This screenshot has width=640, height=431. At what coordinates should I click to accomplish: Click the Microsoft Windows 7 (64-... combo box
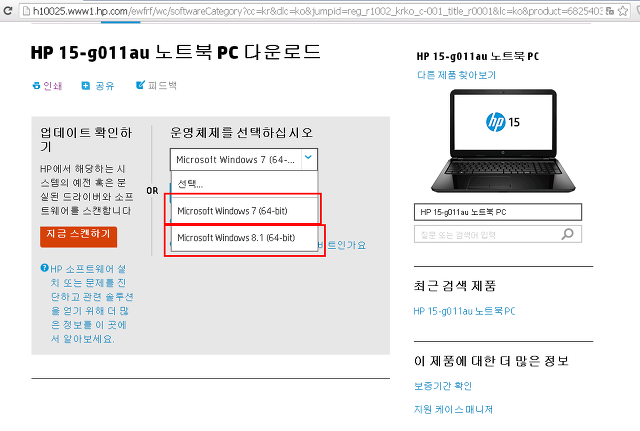click(244, 159)
